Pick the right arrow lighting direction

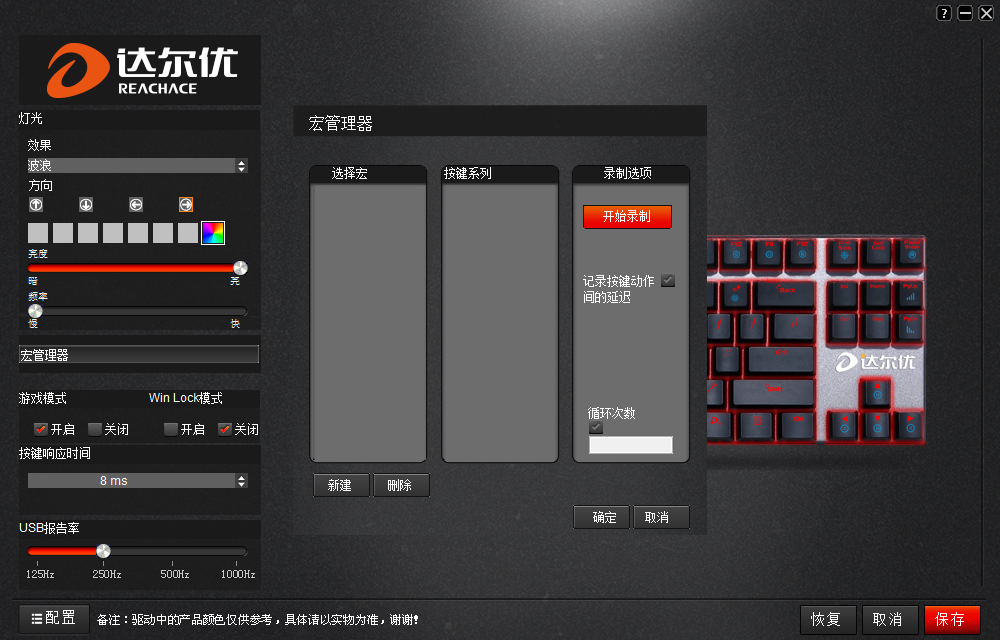[x=186, y=205]
